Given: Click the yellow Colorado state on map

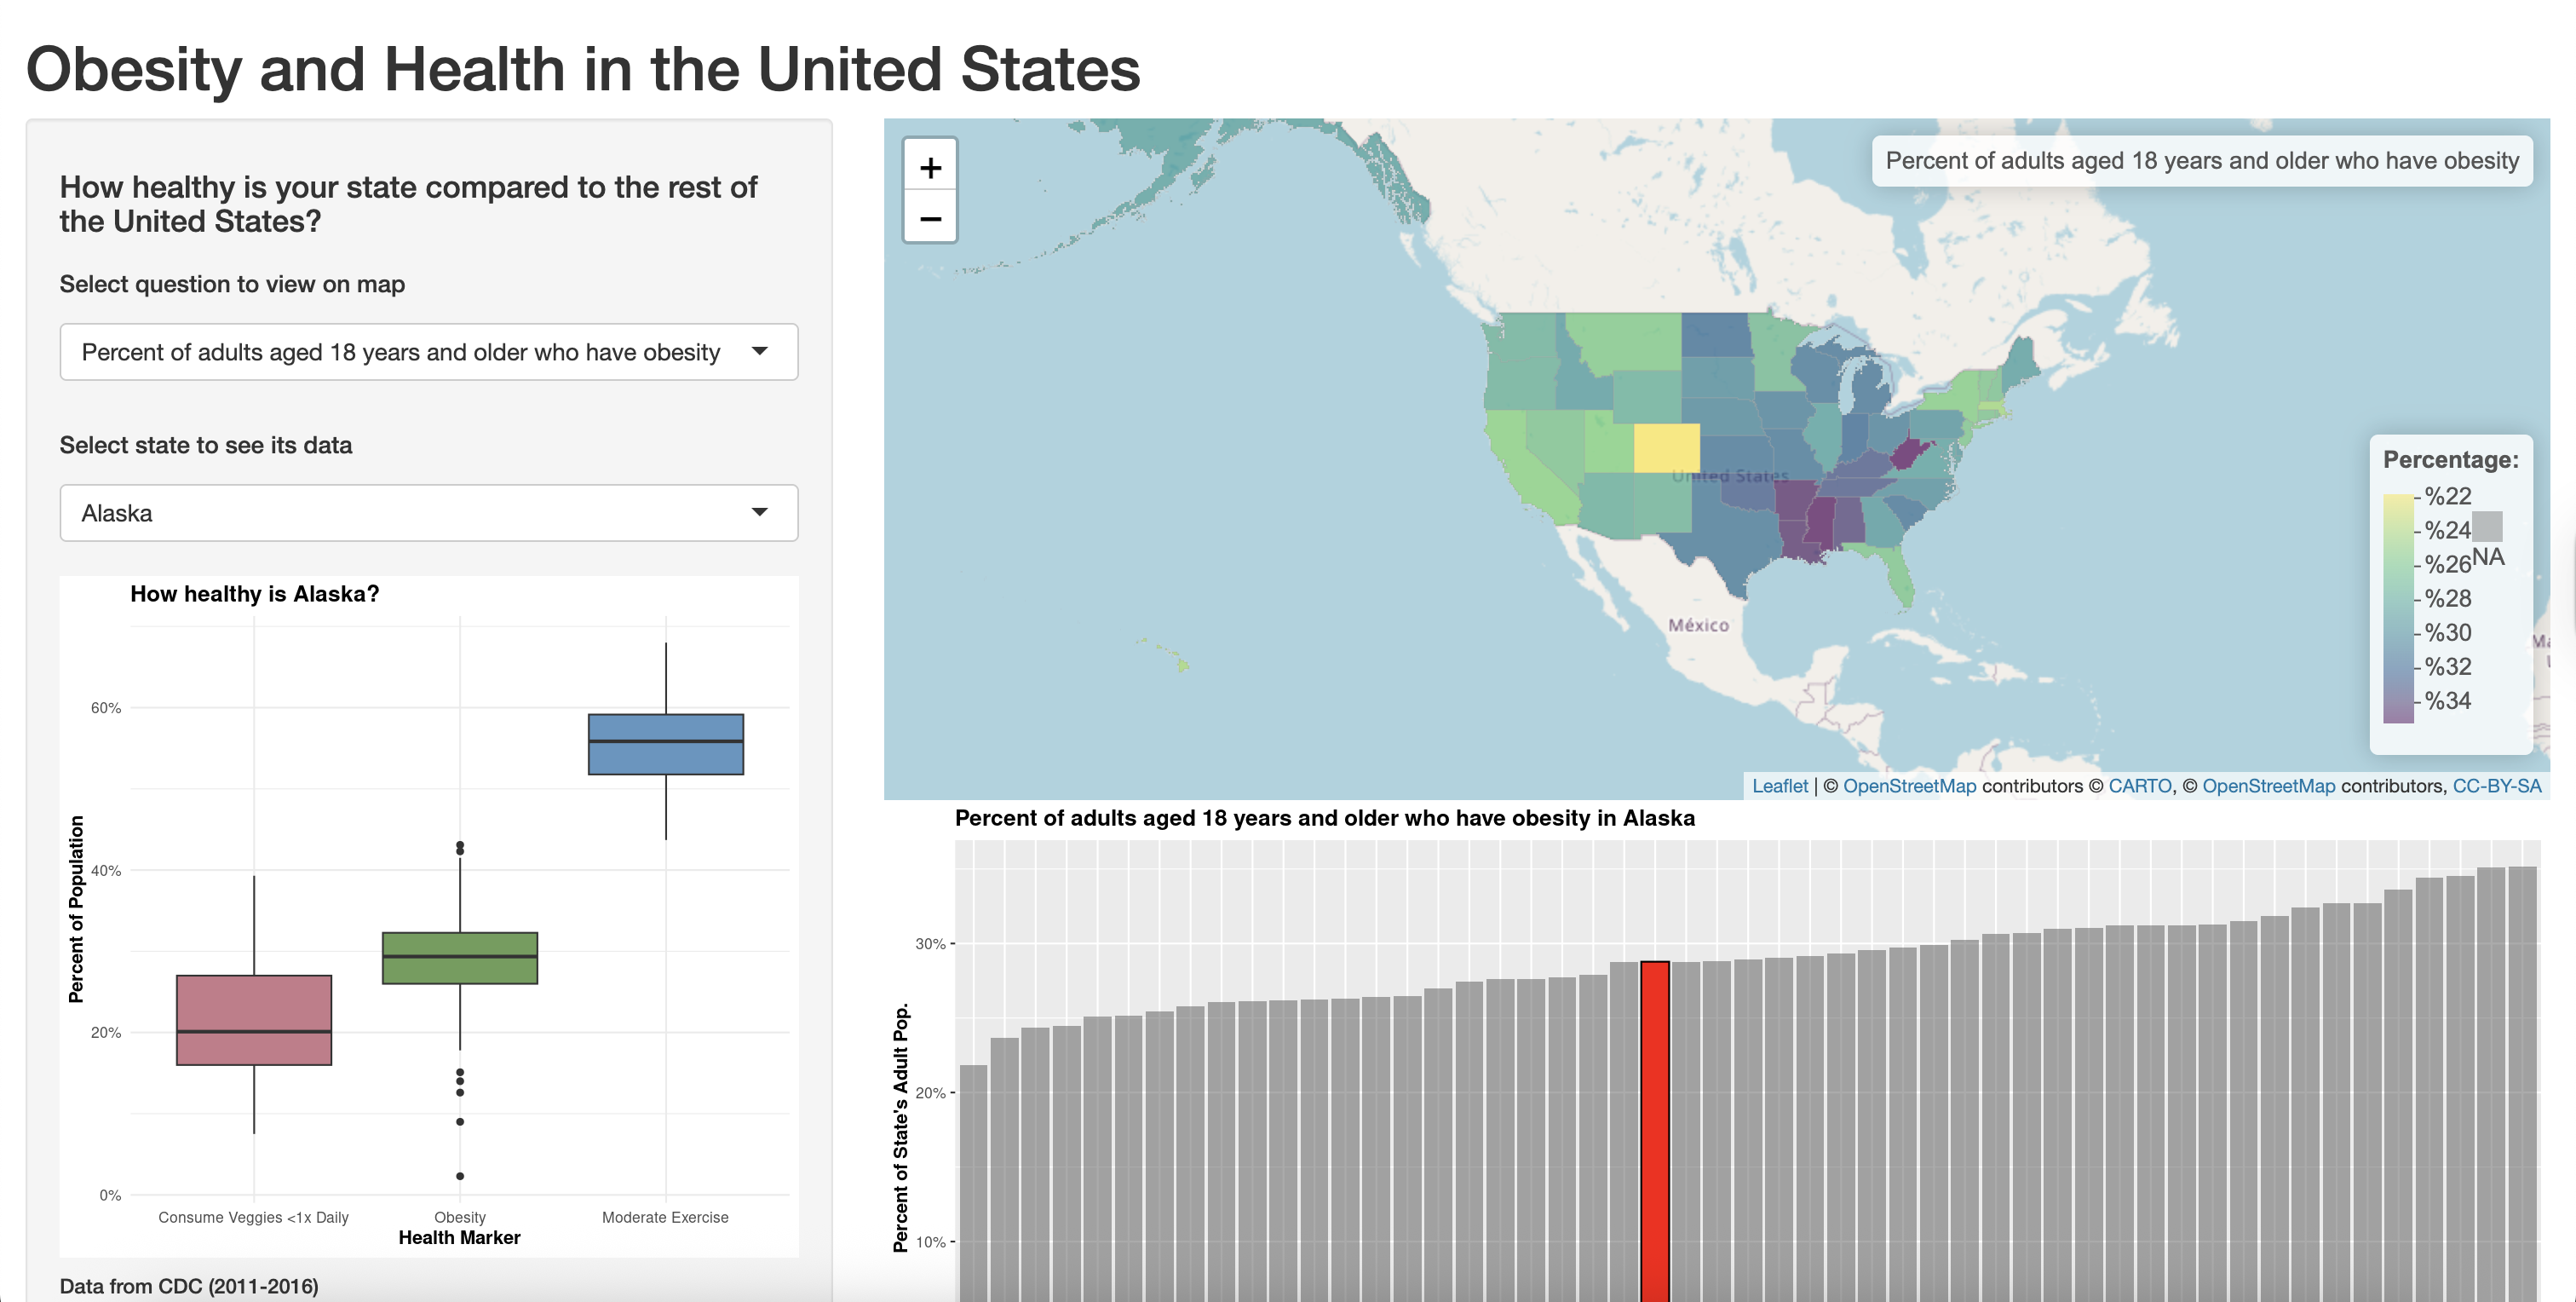Looking at the screenshot, I should [1666, 447].
